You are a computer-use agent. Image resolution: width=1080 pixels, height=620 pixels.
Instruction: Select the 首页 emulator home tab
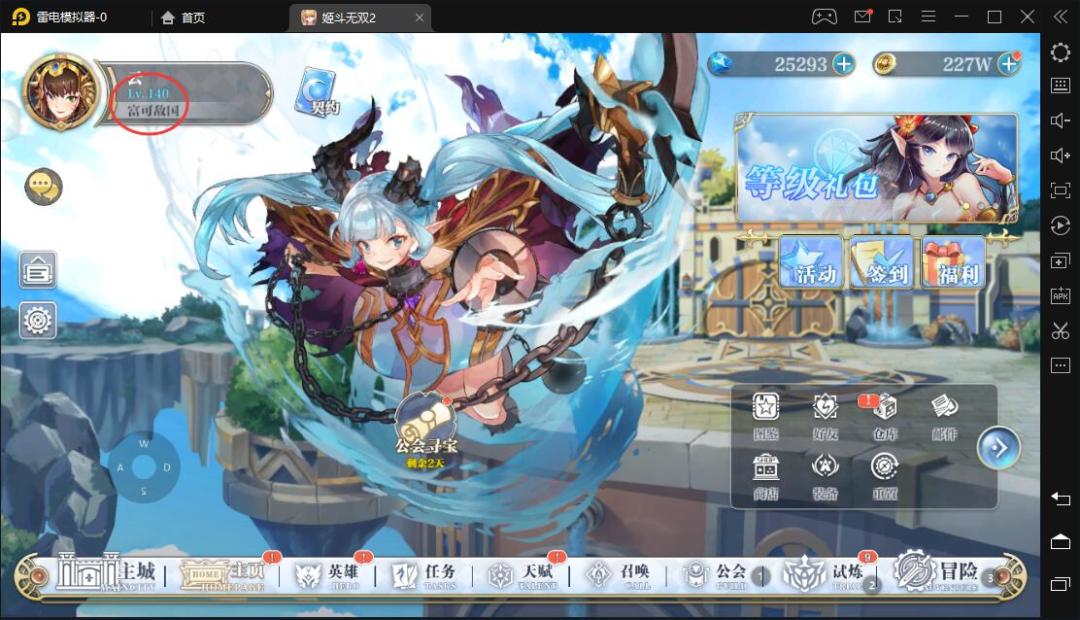click(x=183, y=17)
